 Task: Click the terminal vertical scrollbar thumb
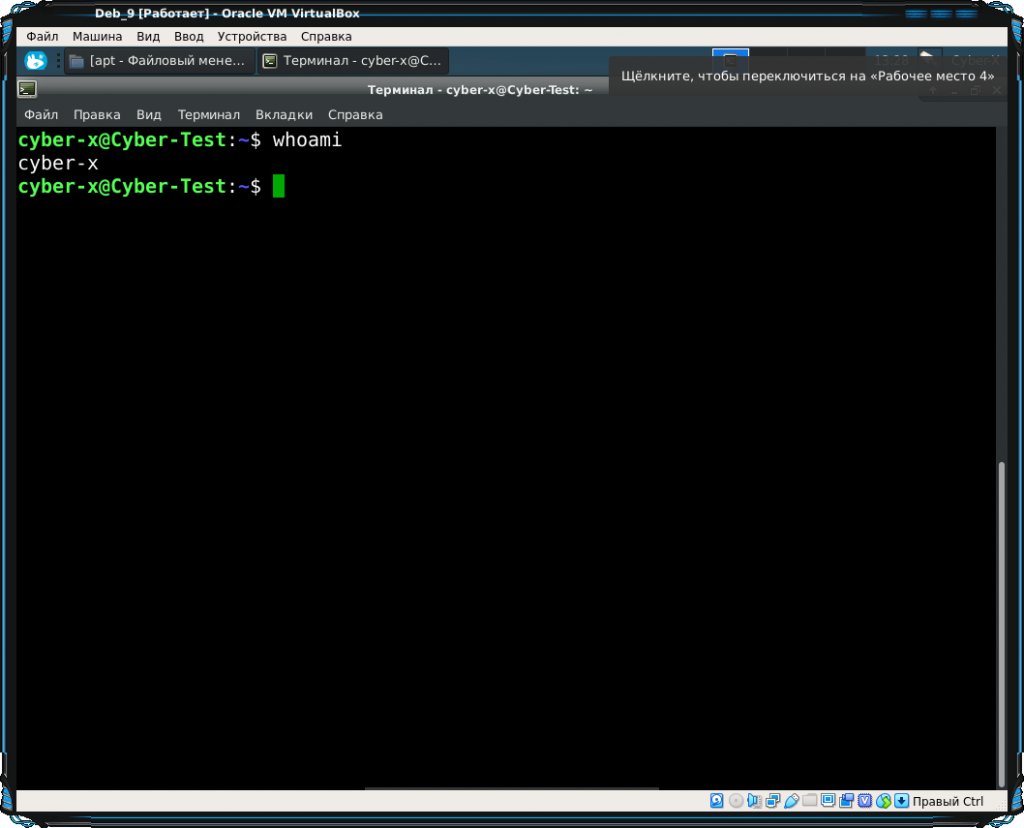[x=1002, y=625]
